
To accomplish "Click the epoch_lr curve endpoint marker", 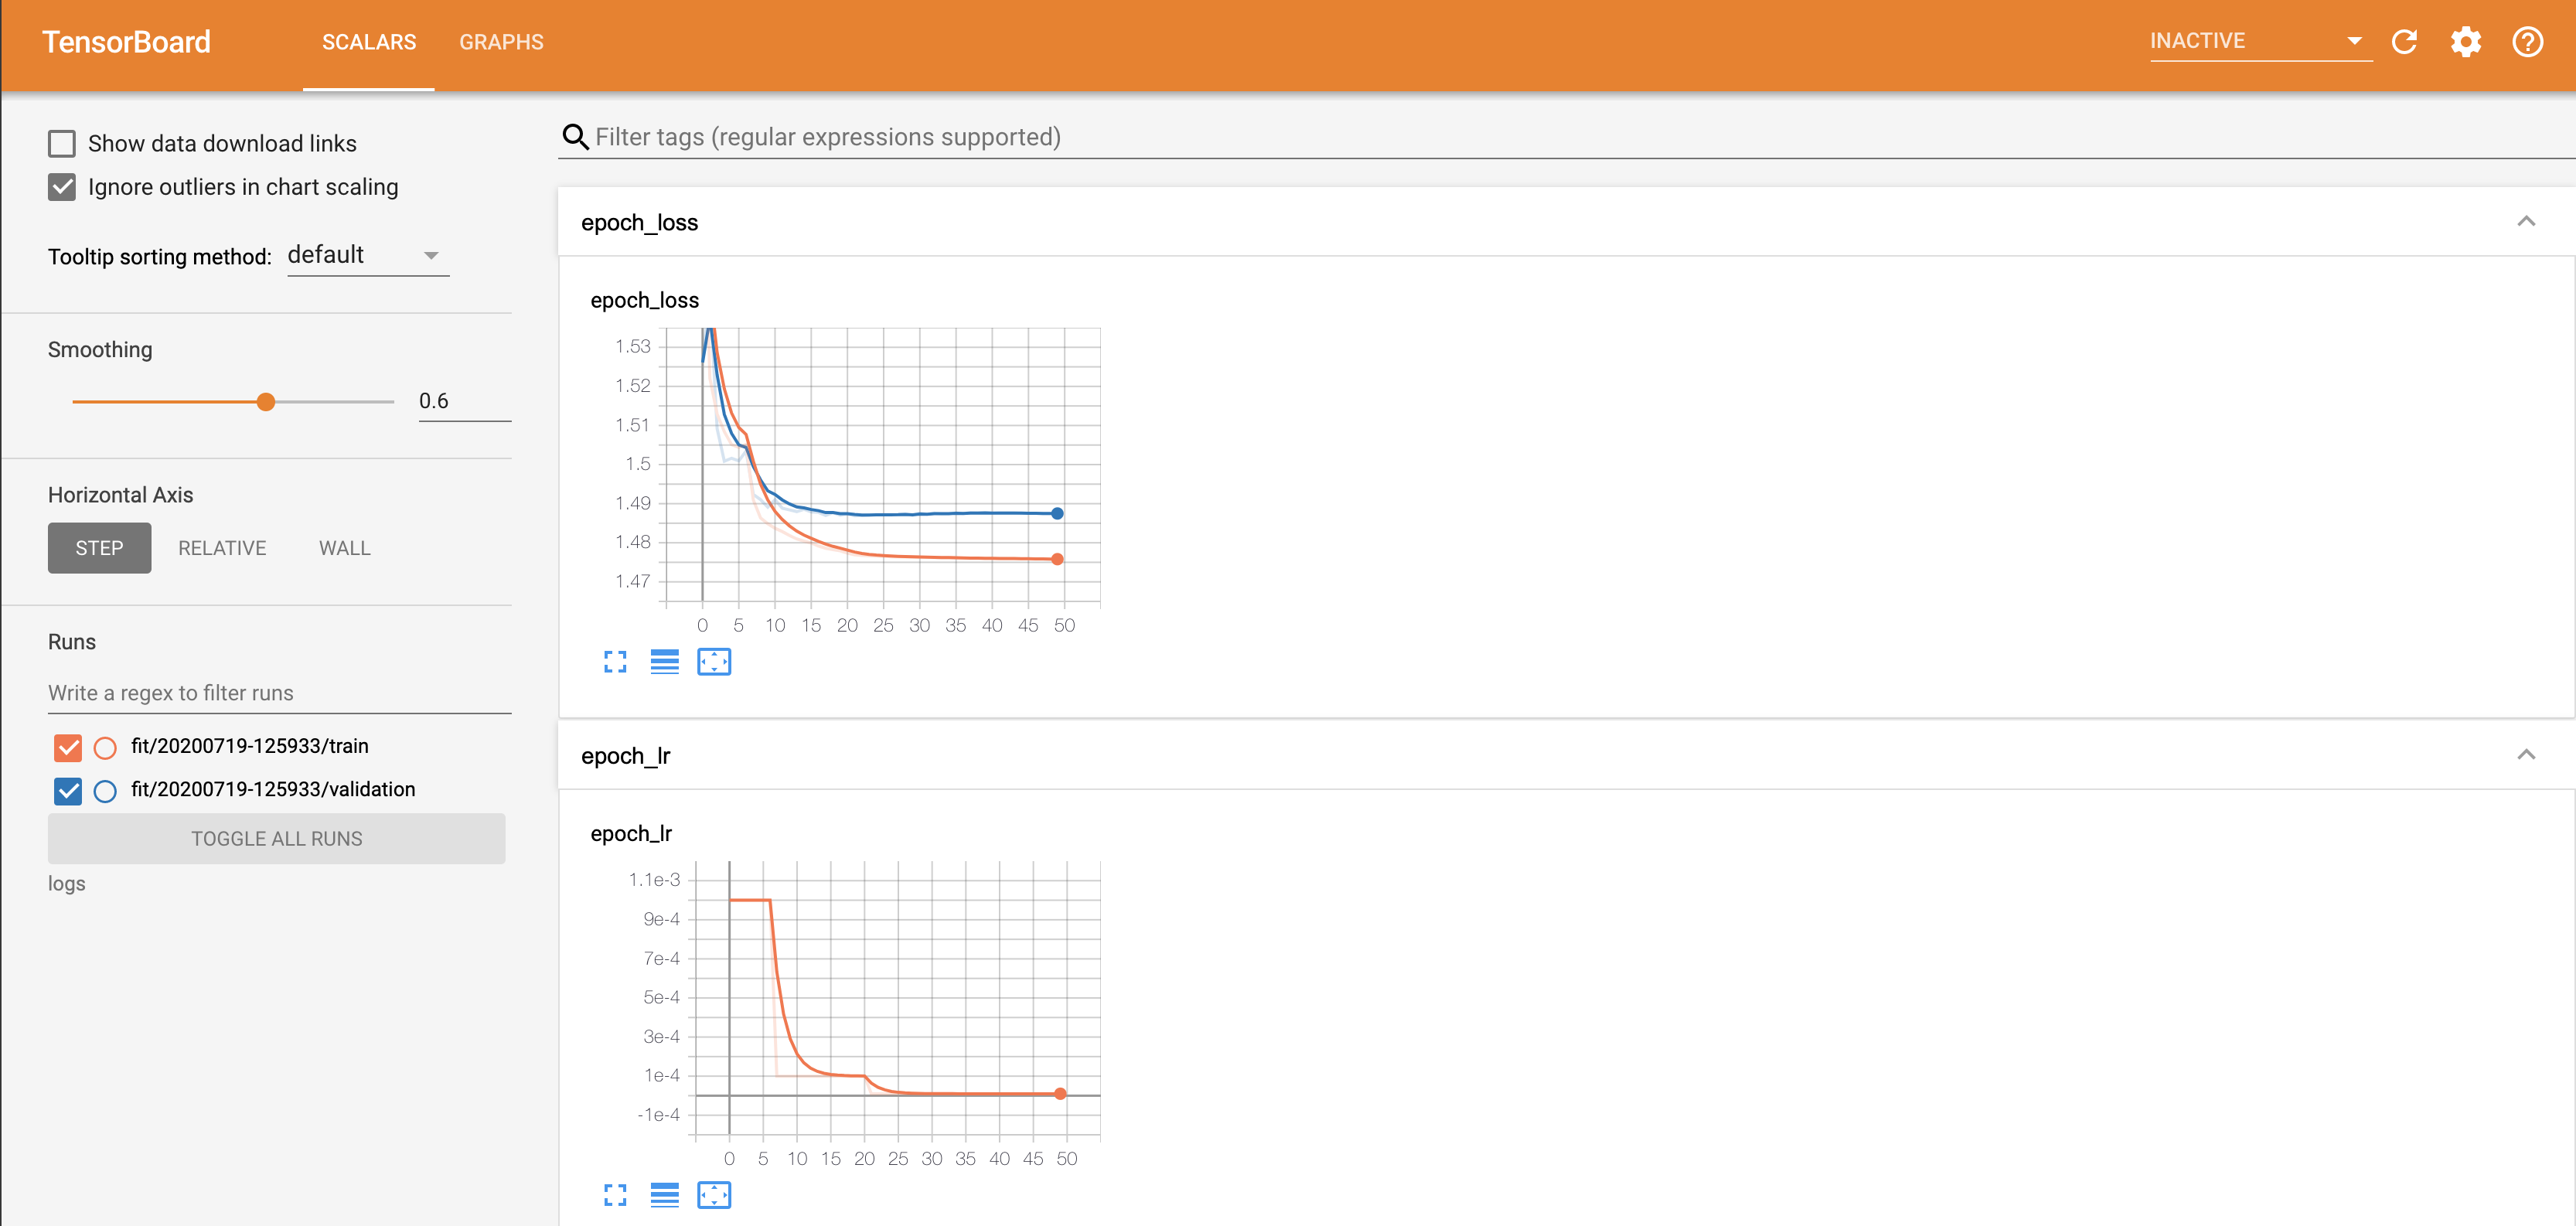I will tap(1060, 1094).
